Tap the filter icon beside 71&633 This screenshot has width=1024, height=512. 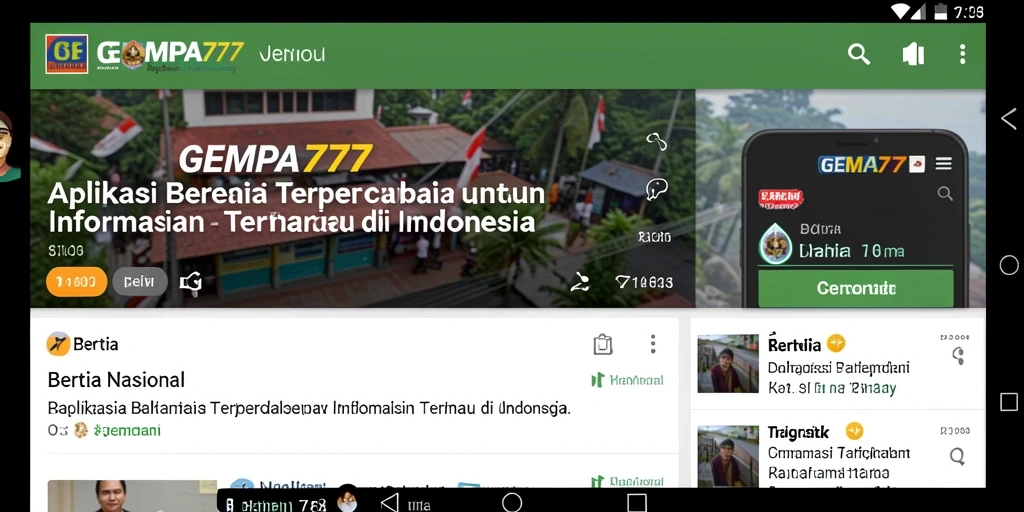pos(622,282)
